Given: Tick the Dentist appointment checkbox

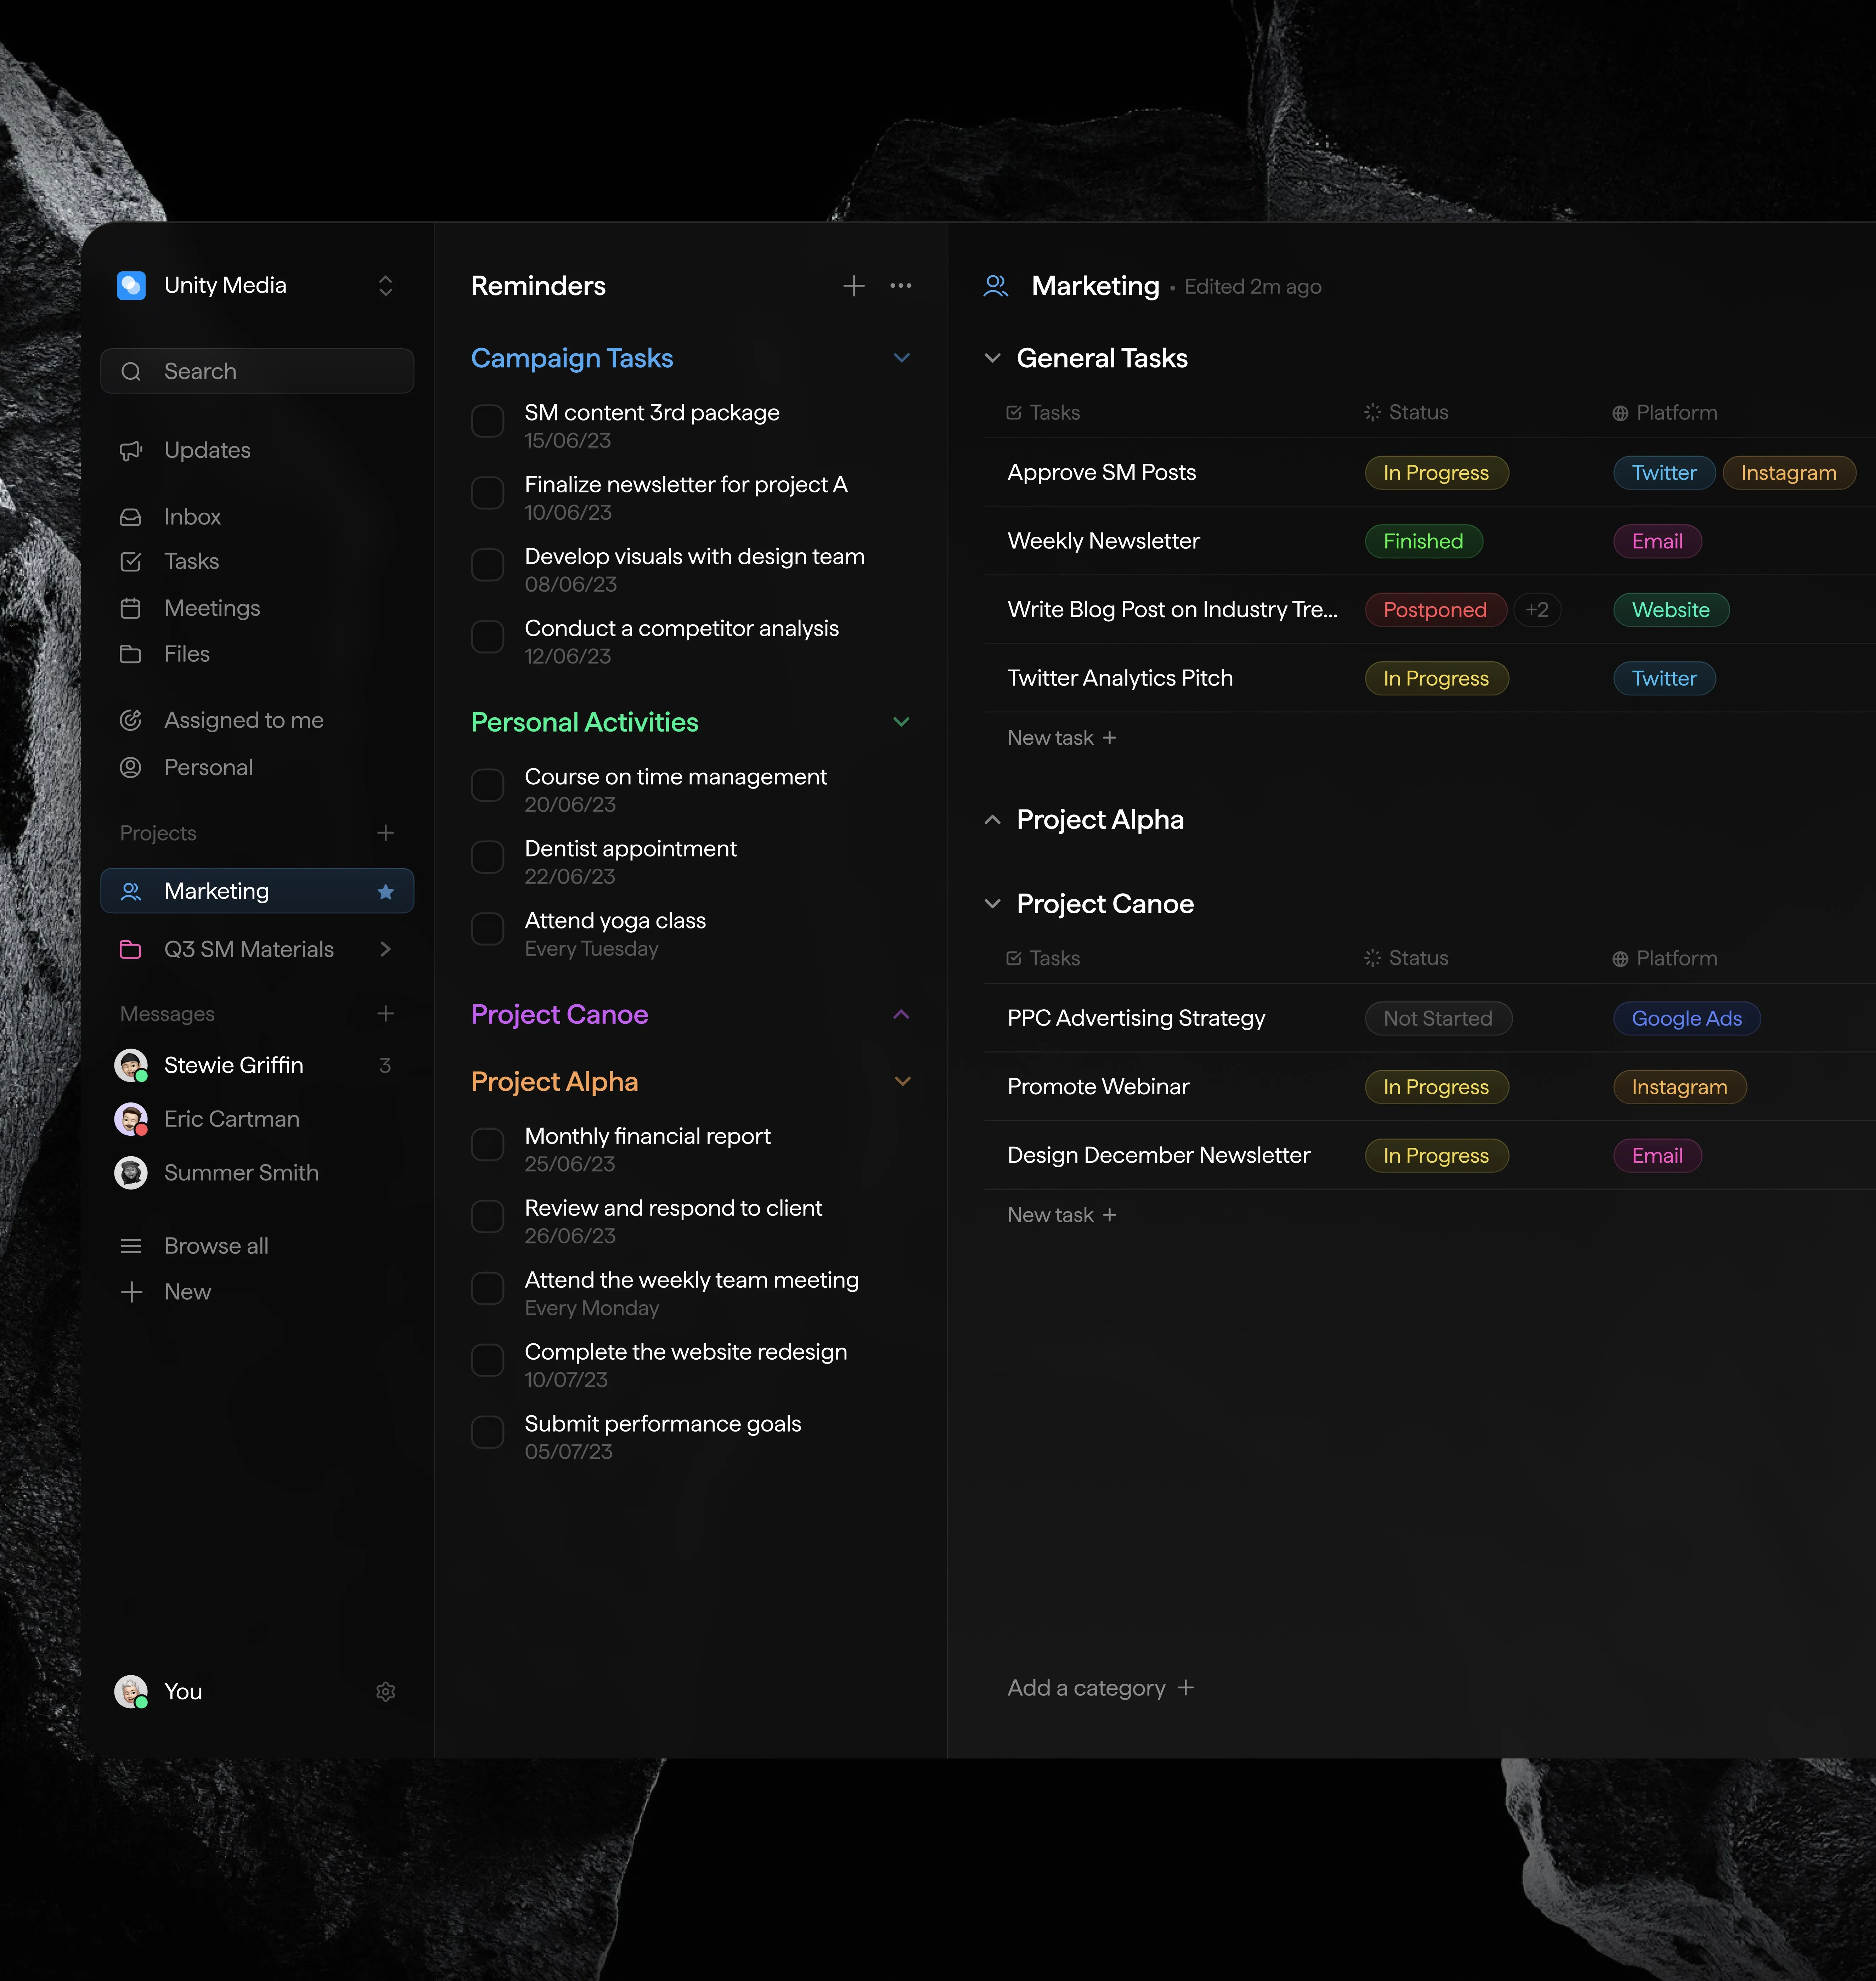Looking at the screenshot, I should point(487,857).
